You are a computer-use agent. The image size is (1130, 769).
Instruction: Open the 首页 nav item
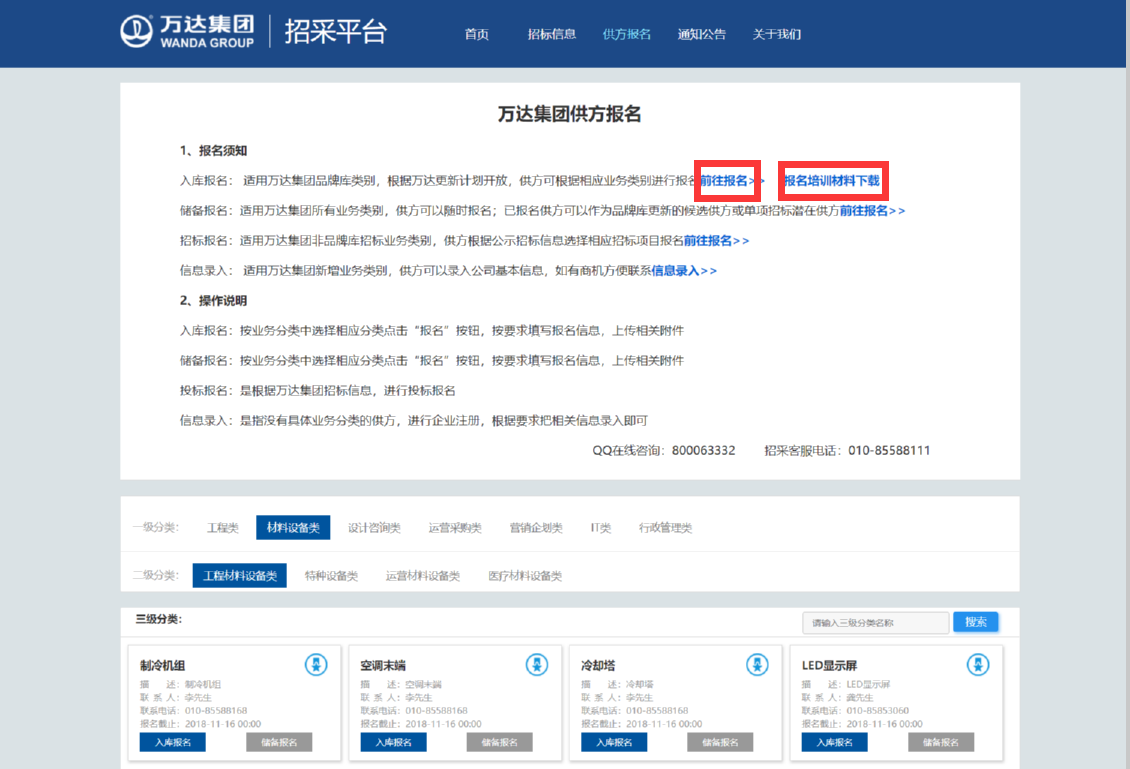476,34
